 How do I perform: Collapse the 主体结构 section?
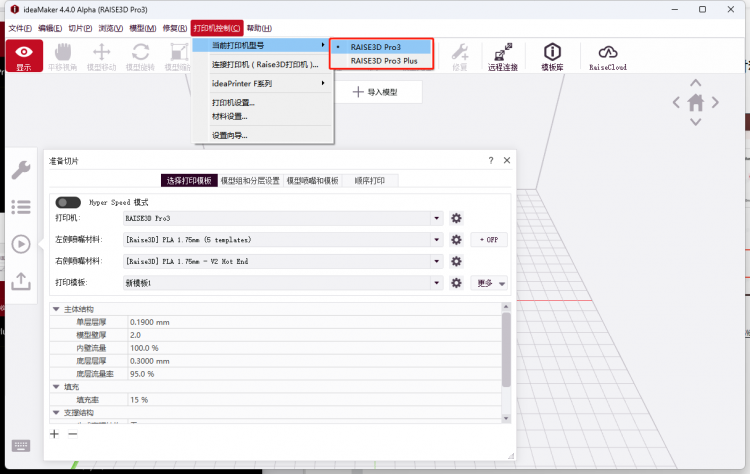pos(56,309)
